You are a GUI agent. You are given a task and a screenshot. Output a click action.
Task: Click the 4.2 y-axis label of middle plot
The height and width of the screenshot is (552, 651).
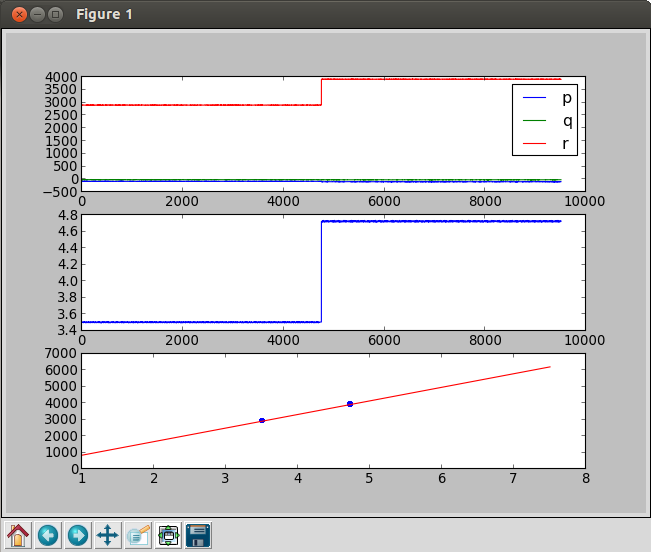[68, 264]
